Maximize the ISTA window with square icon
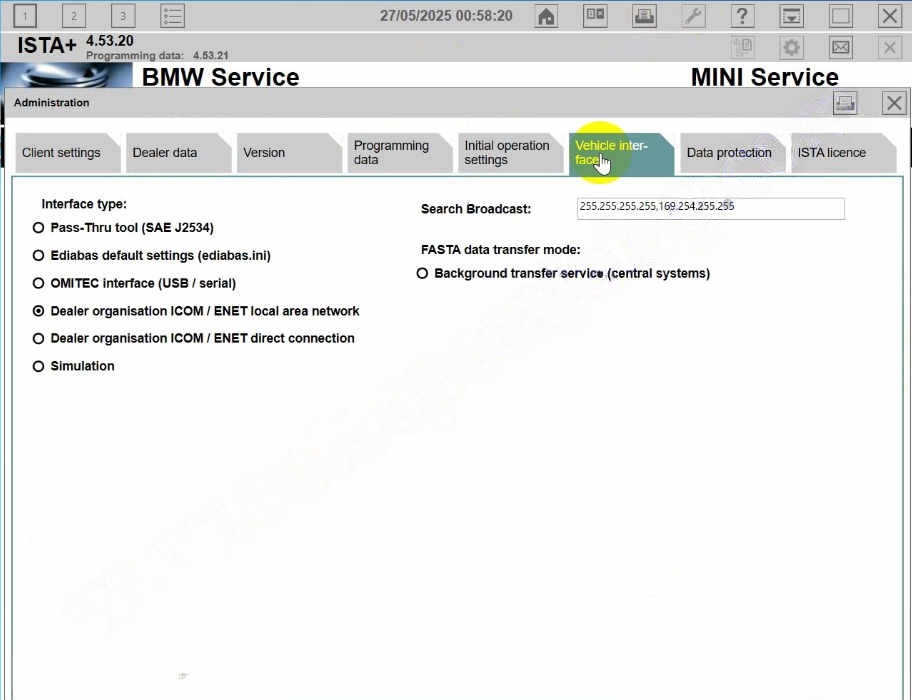This screenshot has width=912, height=700. click(840, 16)
